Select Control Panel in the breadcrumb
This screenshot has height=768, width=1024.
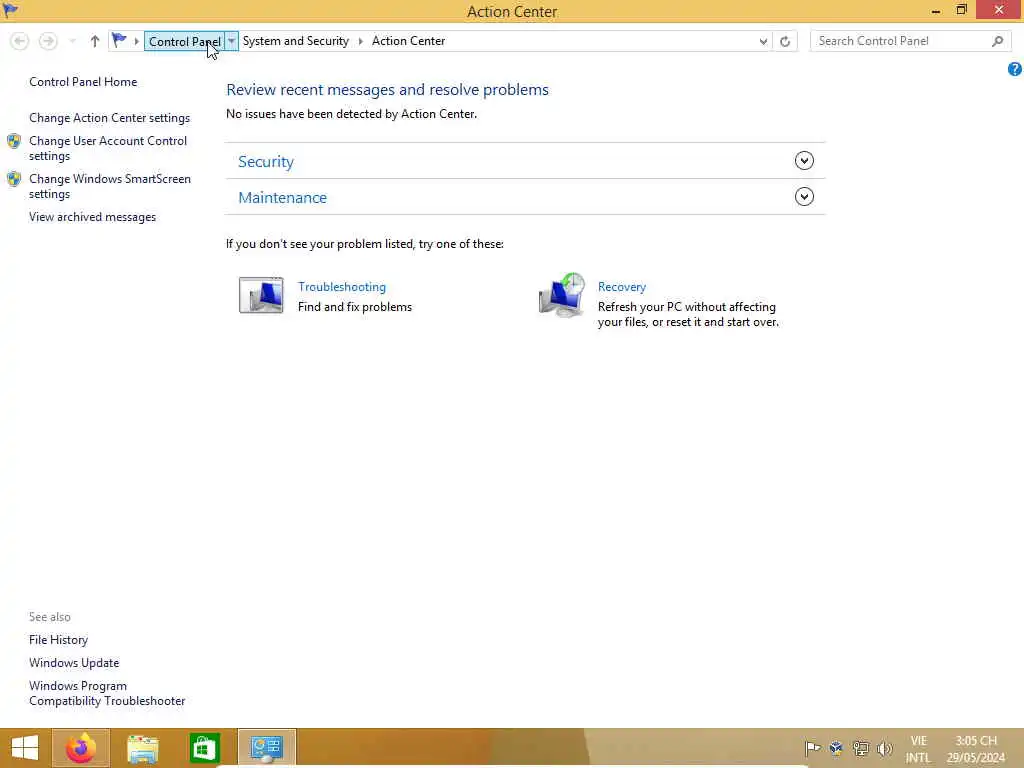tap(184, 41)
